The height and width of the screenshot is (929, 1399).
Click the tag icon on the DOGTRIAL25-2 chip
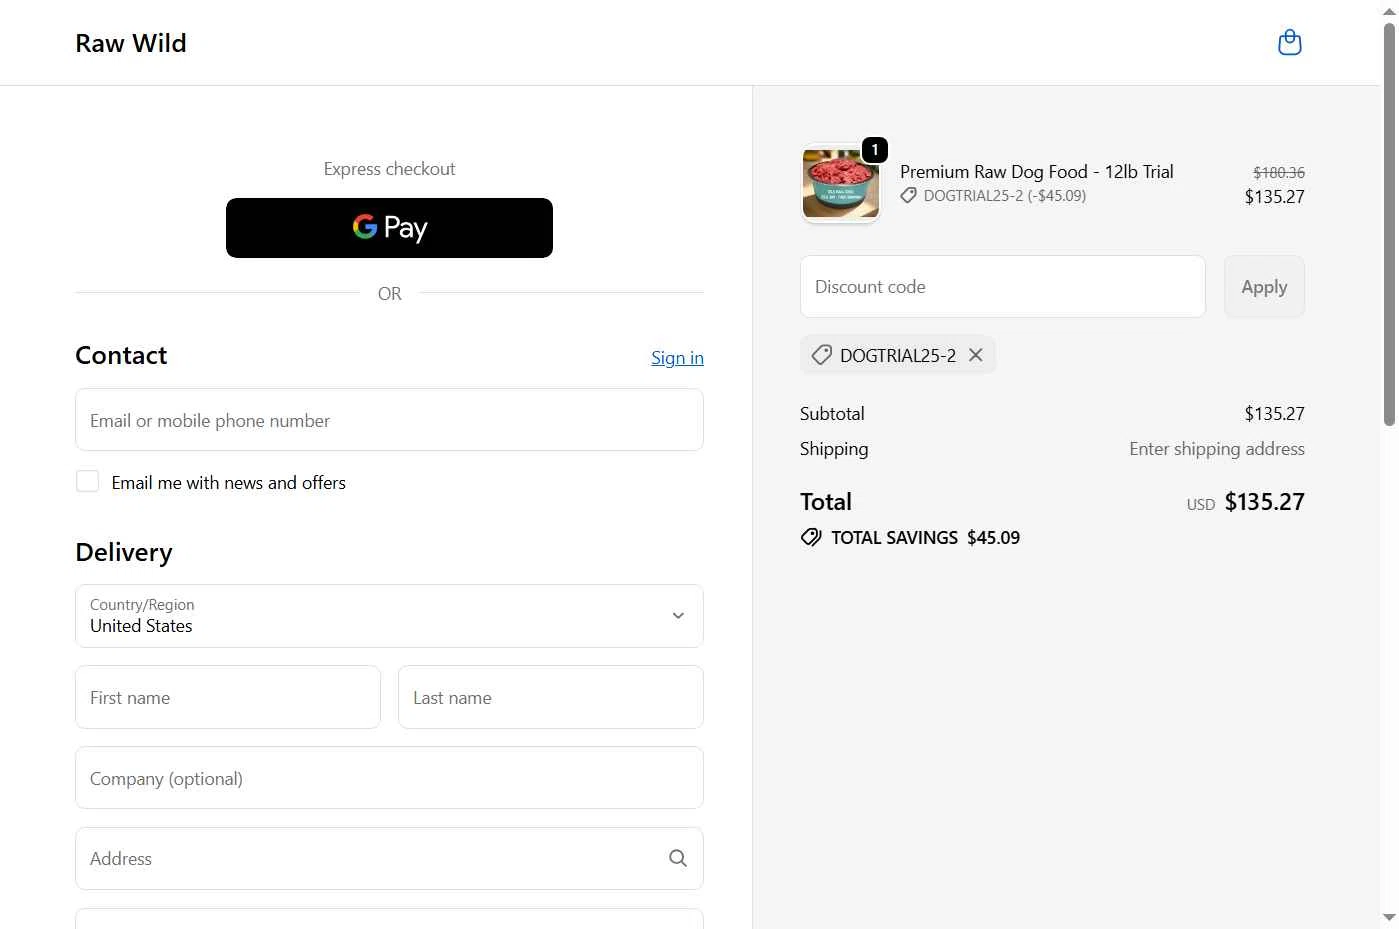(822, 355)
